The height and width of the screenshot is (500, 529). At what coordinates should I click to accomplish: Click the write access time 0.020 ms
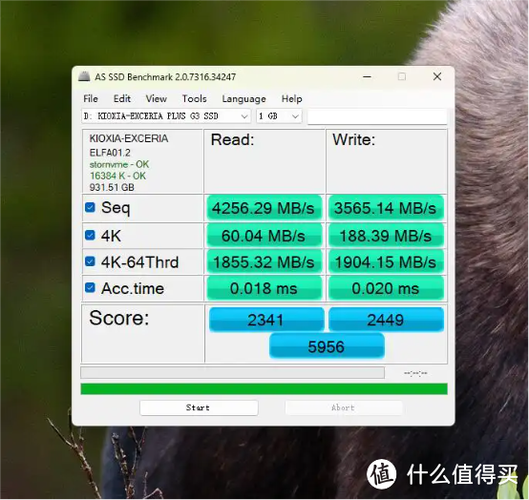click(x=386, y=288)
